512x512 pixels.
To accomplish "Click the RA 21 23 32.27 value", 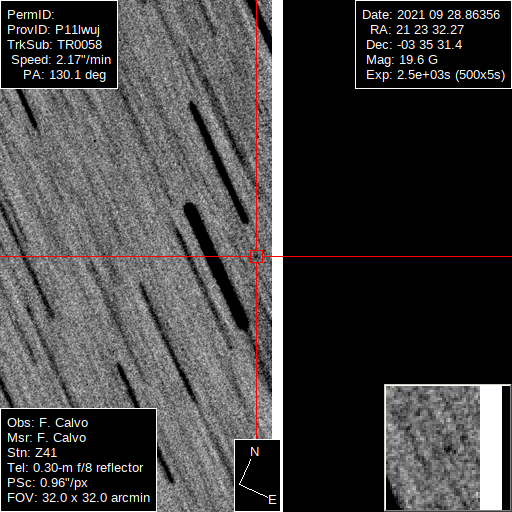I will click(417, 30).
